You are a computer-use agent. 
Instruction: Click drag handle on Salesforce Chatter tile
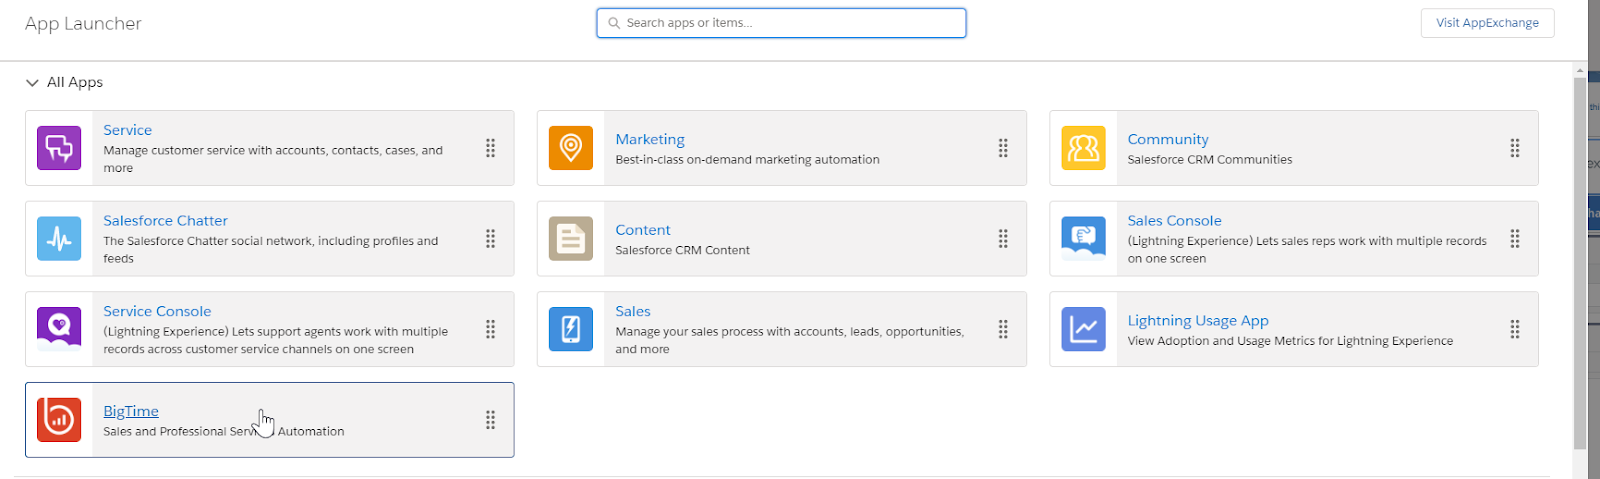pos(490,239)
